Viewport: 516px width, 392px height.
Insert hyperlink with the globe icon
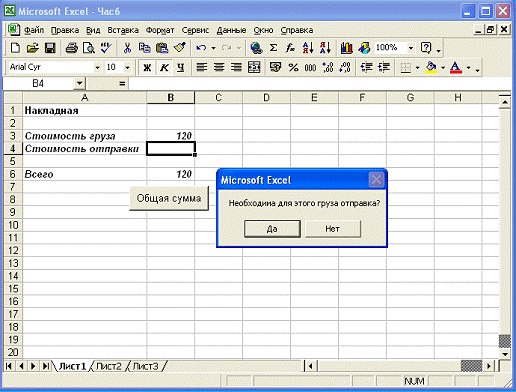(256, 48)
